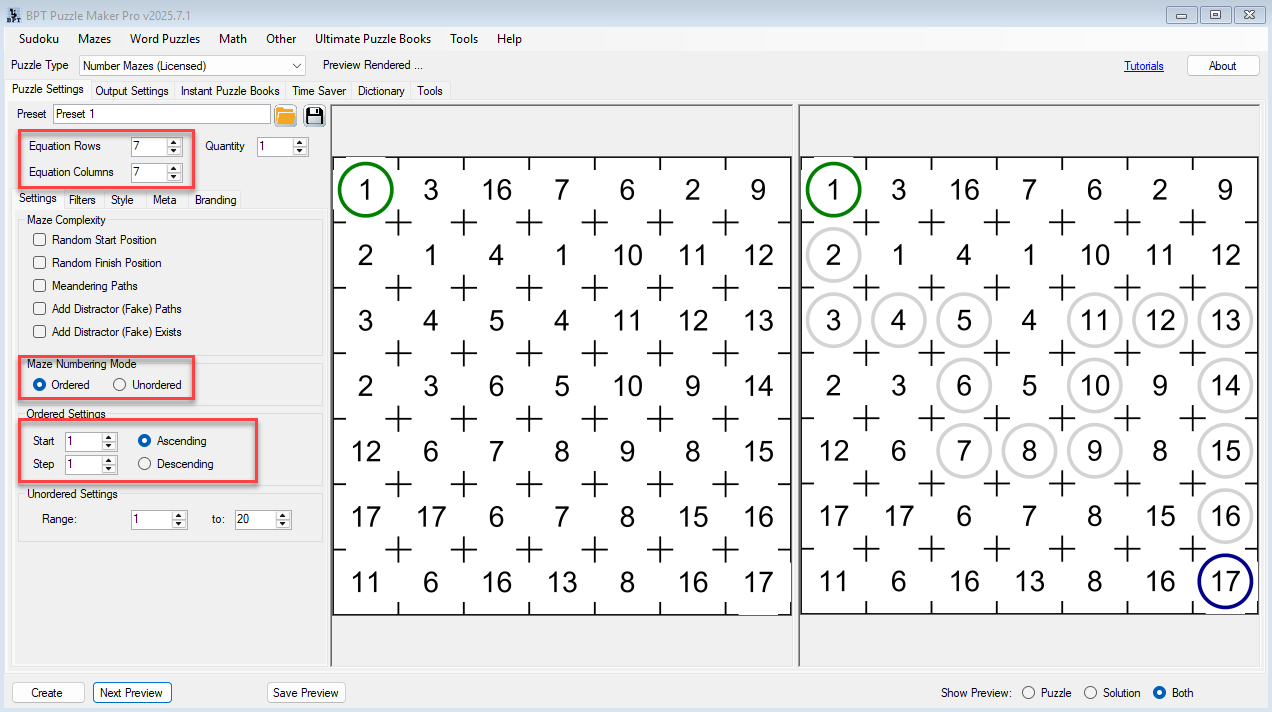
Task: Click the Next Preview button
Action: click(x=131, y=693)
